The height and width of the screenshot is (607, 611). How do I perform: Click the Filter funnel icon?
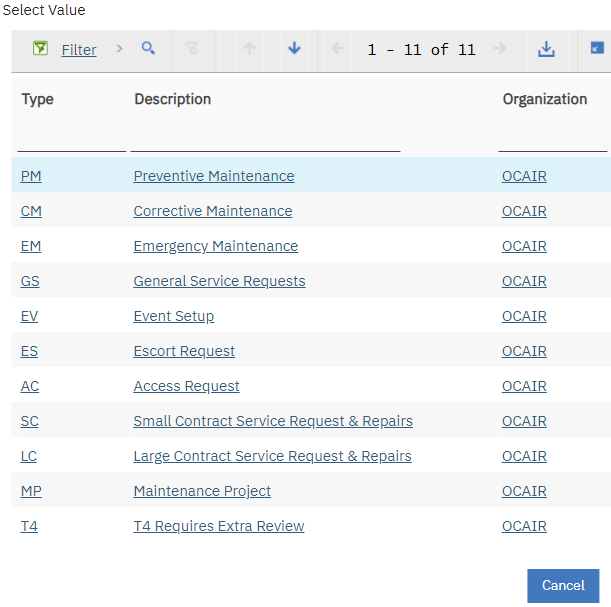(40, 49)
